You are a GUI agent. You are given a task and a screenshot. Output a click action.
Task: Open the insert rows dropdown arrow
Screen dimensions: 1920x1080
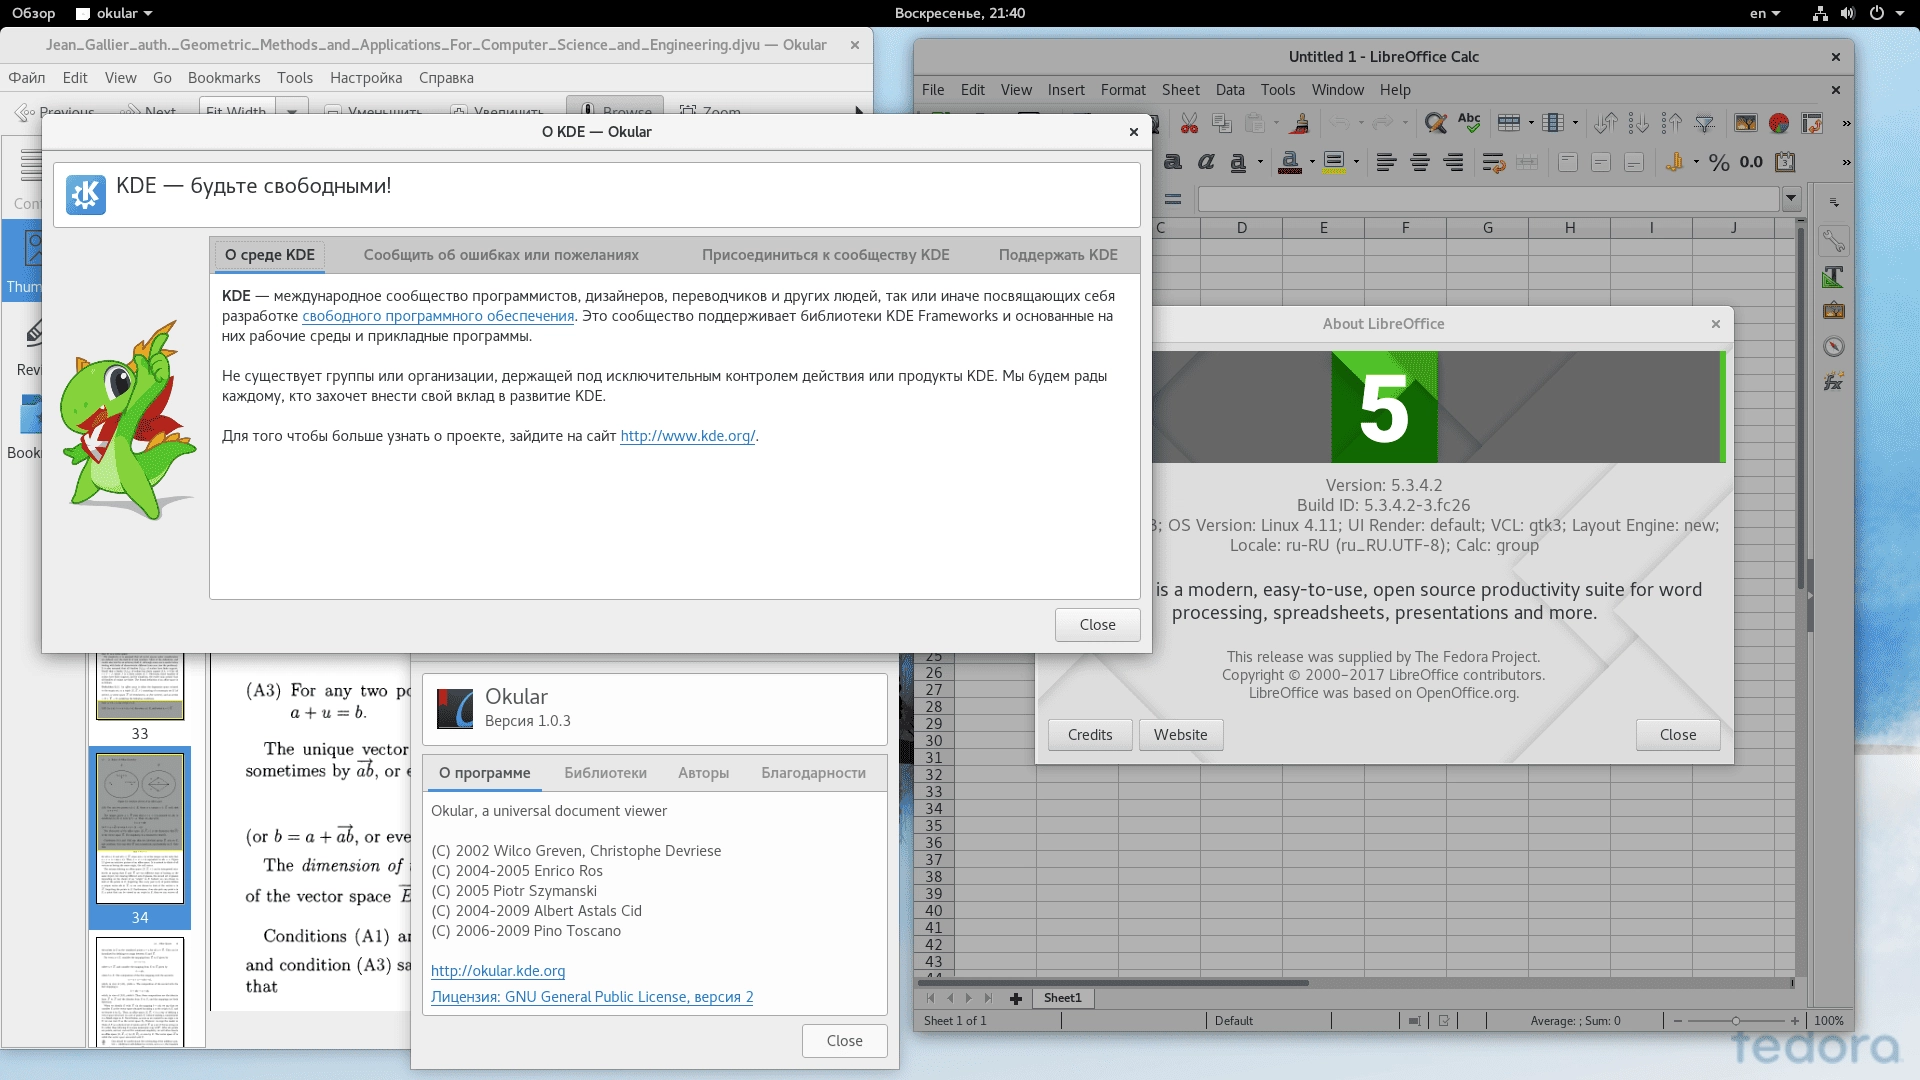(x=1531, y=123)
